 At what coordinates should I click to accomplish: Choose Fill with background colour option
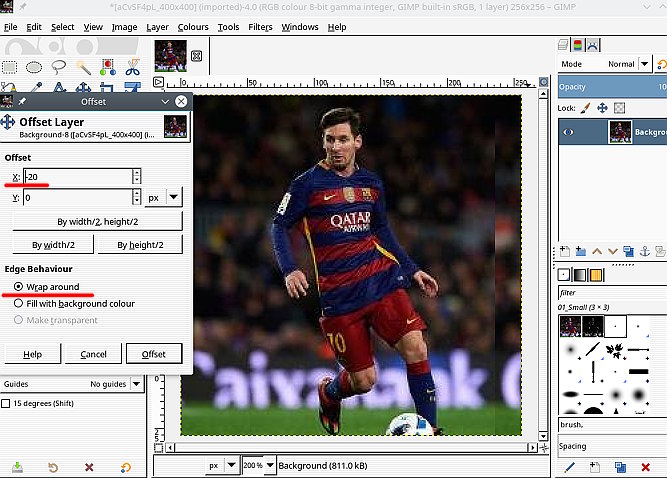pos(19,303)
